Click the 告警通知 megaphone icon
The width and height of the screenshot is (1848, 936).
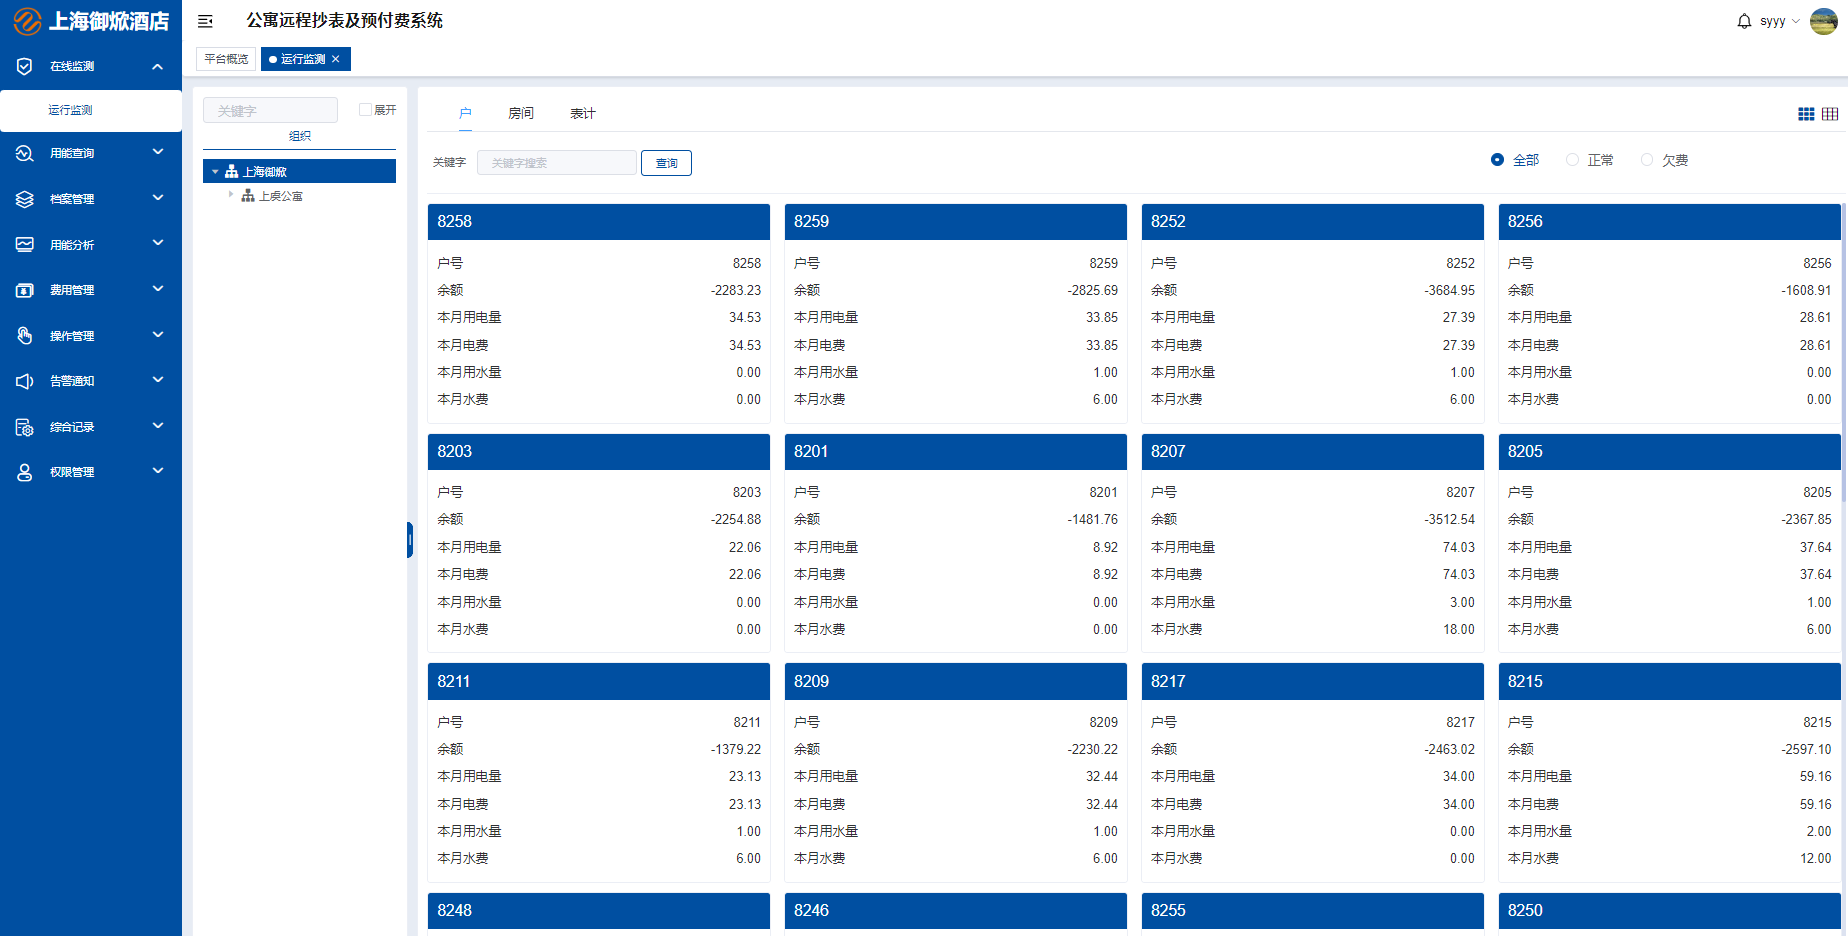[25, 381]
